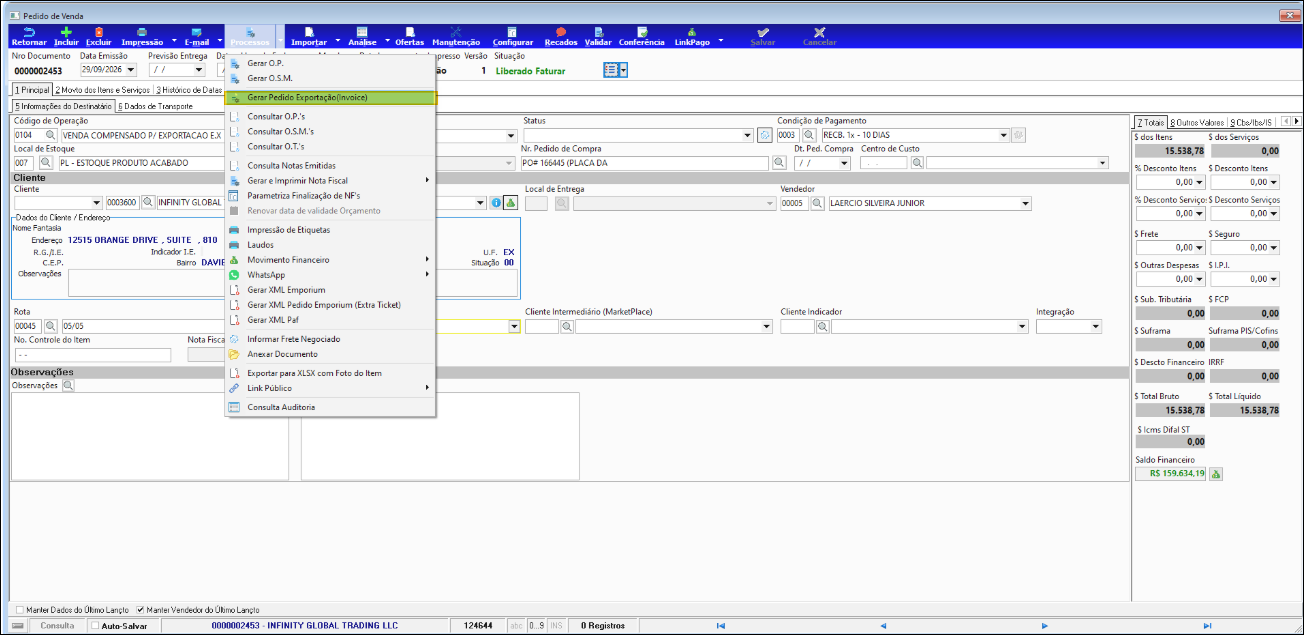The width and height of the screenshot is (1304, 635).
Task: Click the Importar toolbar icon
Action: pos(308,37)
